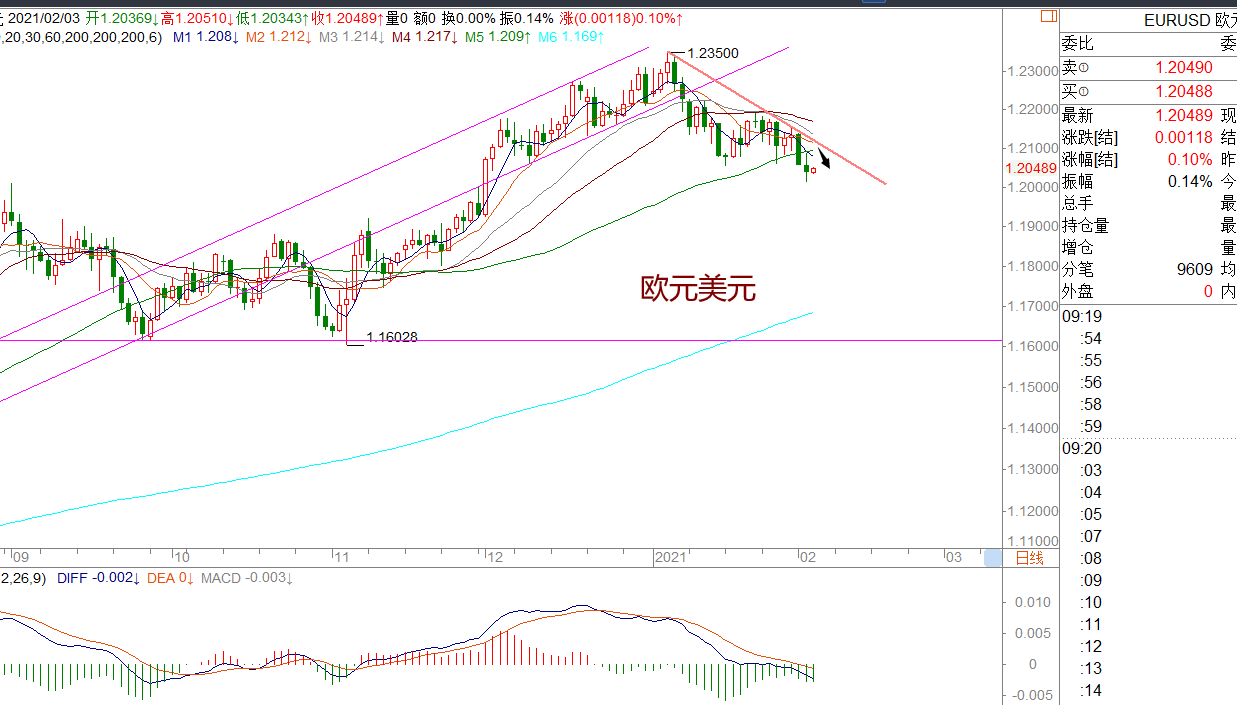Click the 涨跌[结] value 0.00118
The width and height of the screenshot is (1237, 705).
pos(1184,138)
